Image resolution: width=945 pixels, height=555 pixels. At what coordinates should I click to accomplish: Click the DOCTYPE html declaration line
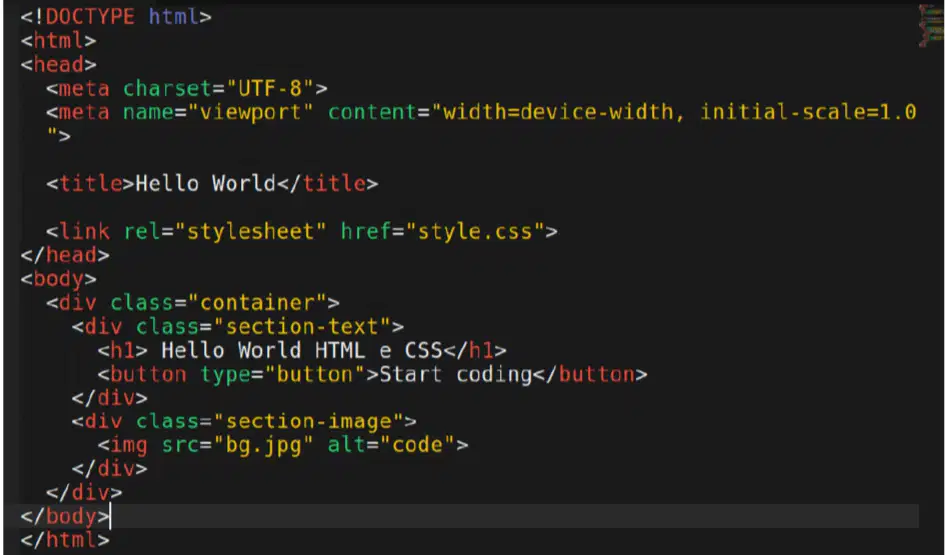click(x=116, y=17)
